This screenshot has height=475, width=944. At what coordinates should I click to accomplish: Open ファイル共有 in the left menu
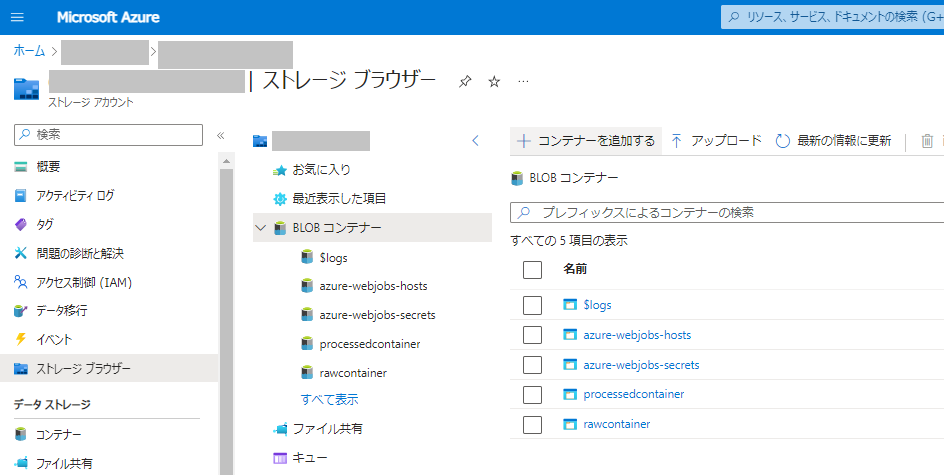coord(64,463)
